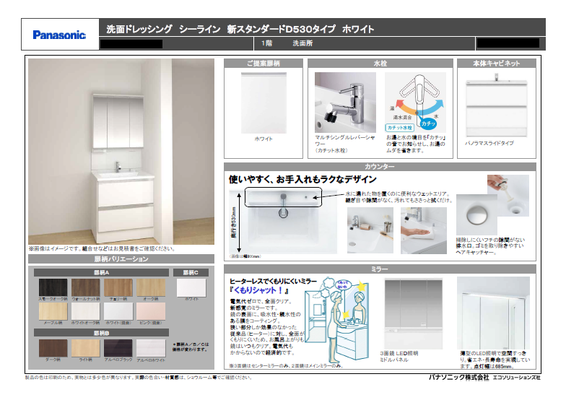Click the 洗面所 room label
Image resolution: width=566 pixels, height=400 pixels.
click(302, 43)
